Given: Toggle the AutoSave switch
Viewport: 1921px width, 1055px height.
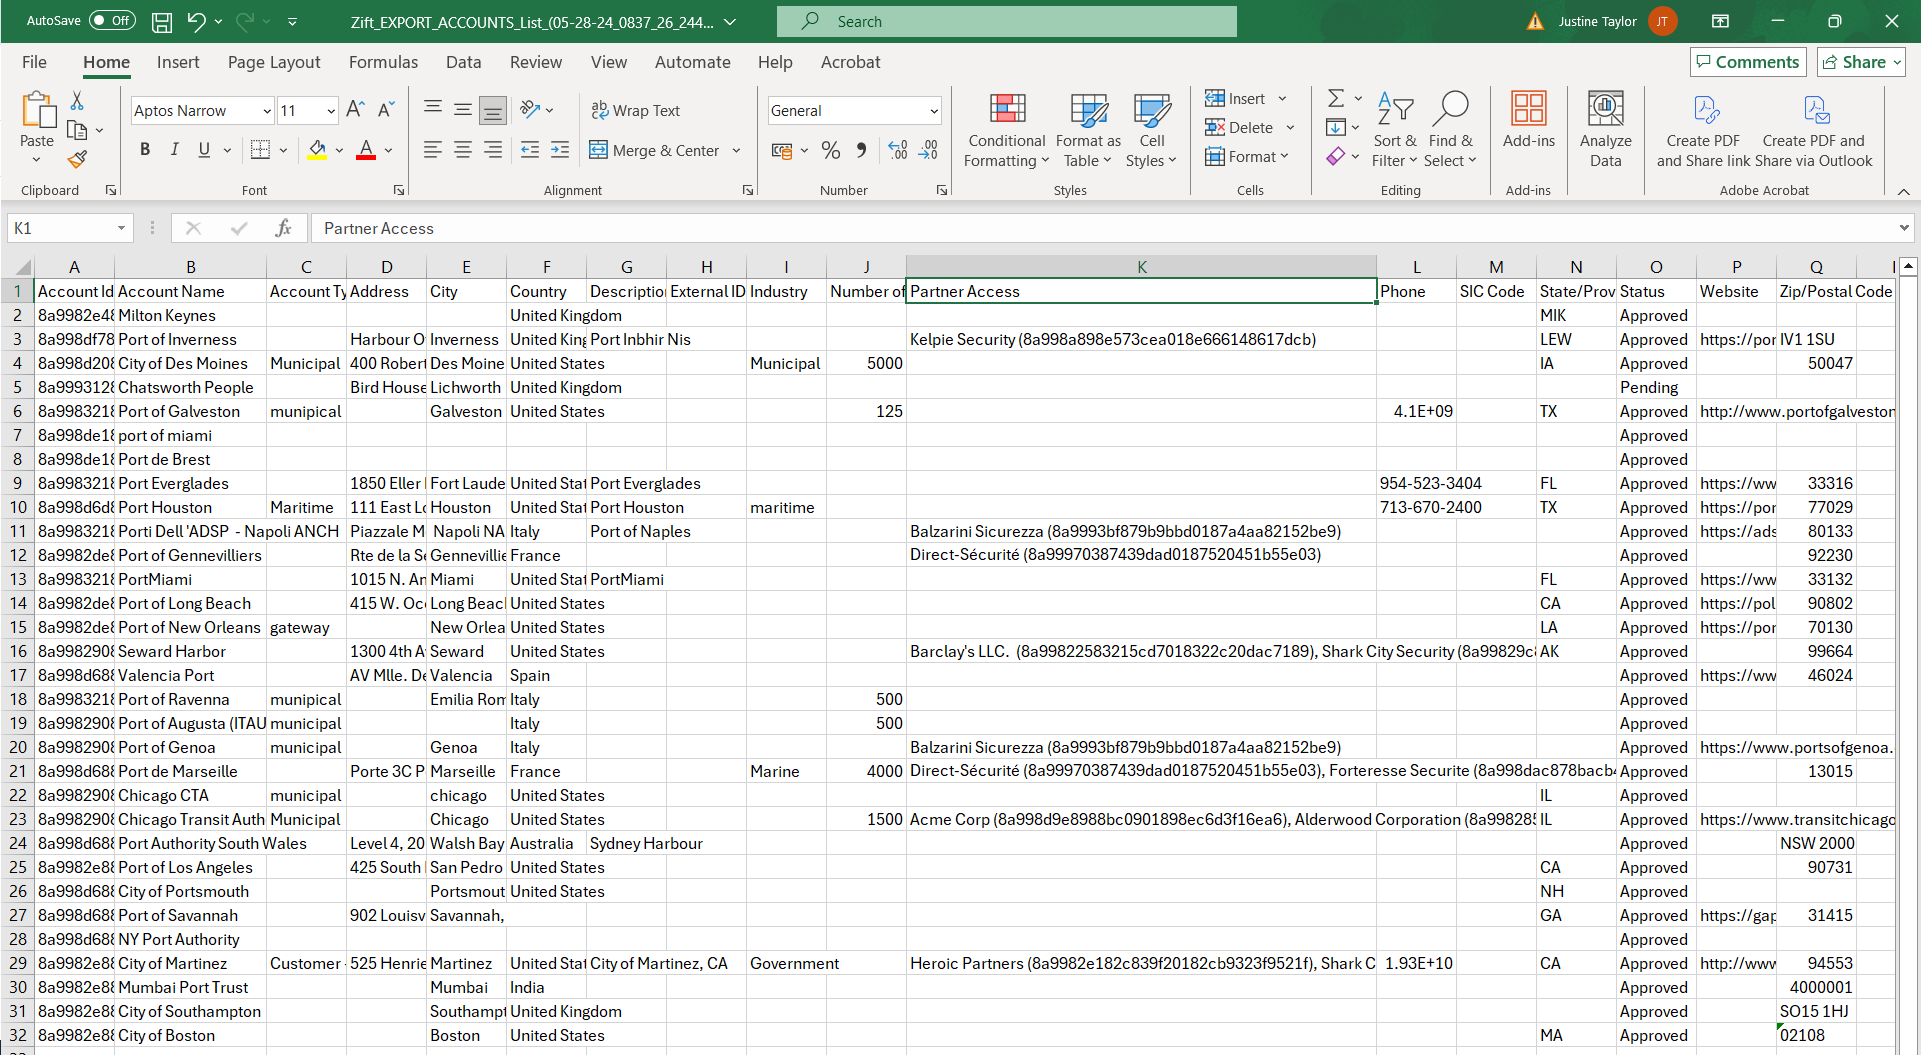Looking at the screenshot, I should click(x=111, y=21).
